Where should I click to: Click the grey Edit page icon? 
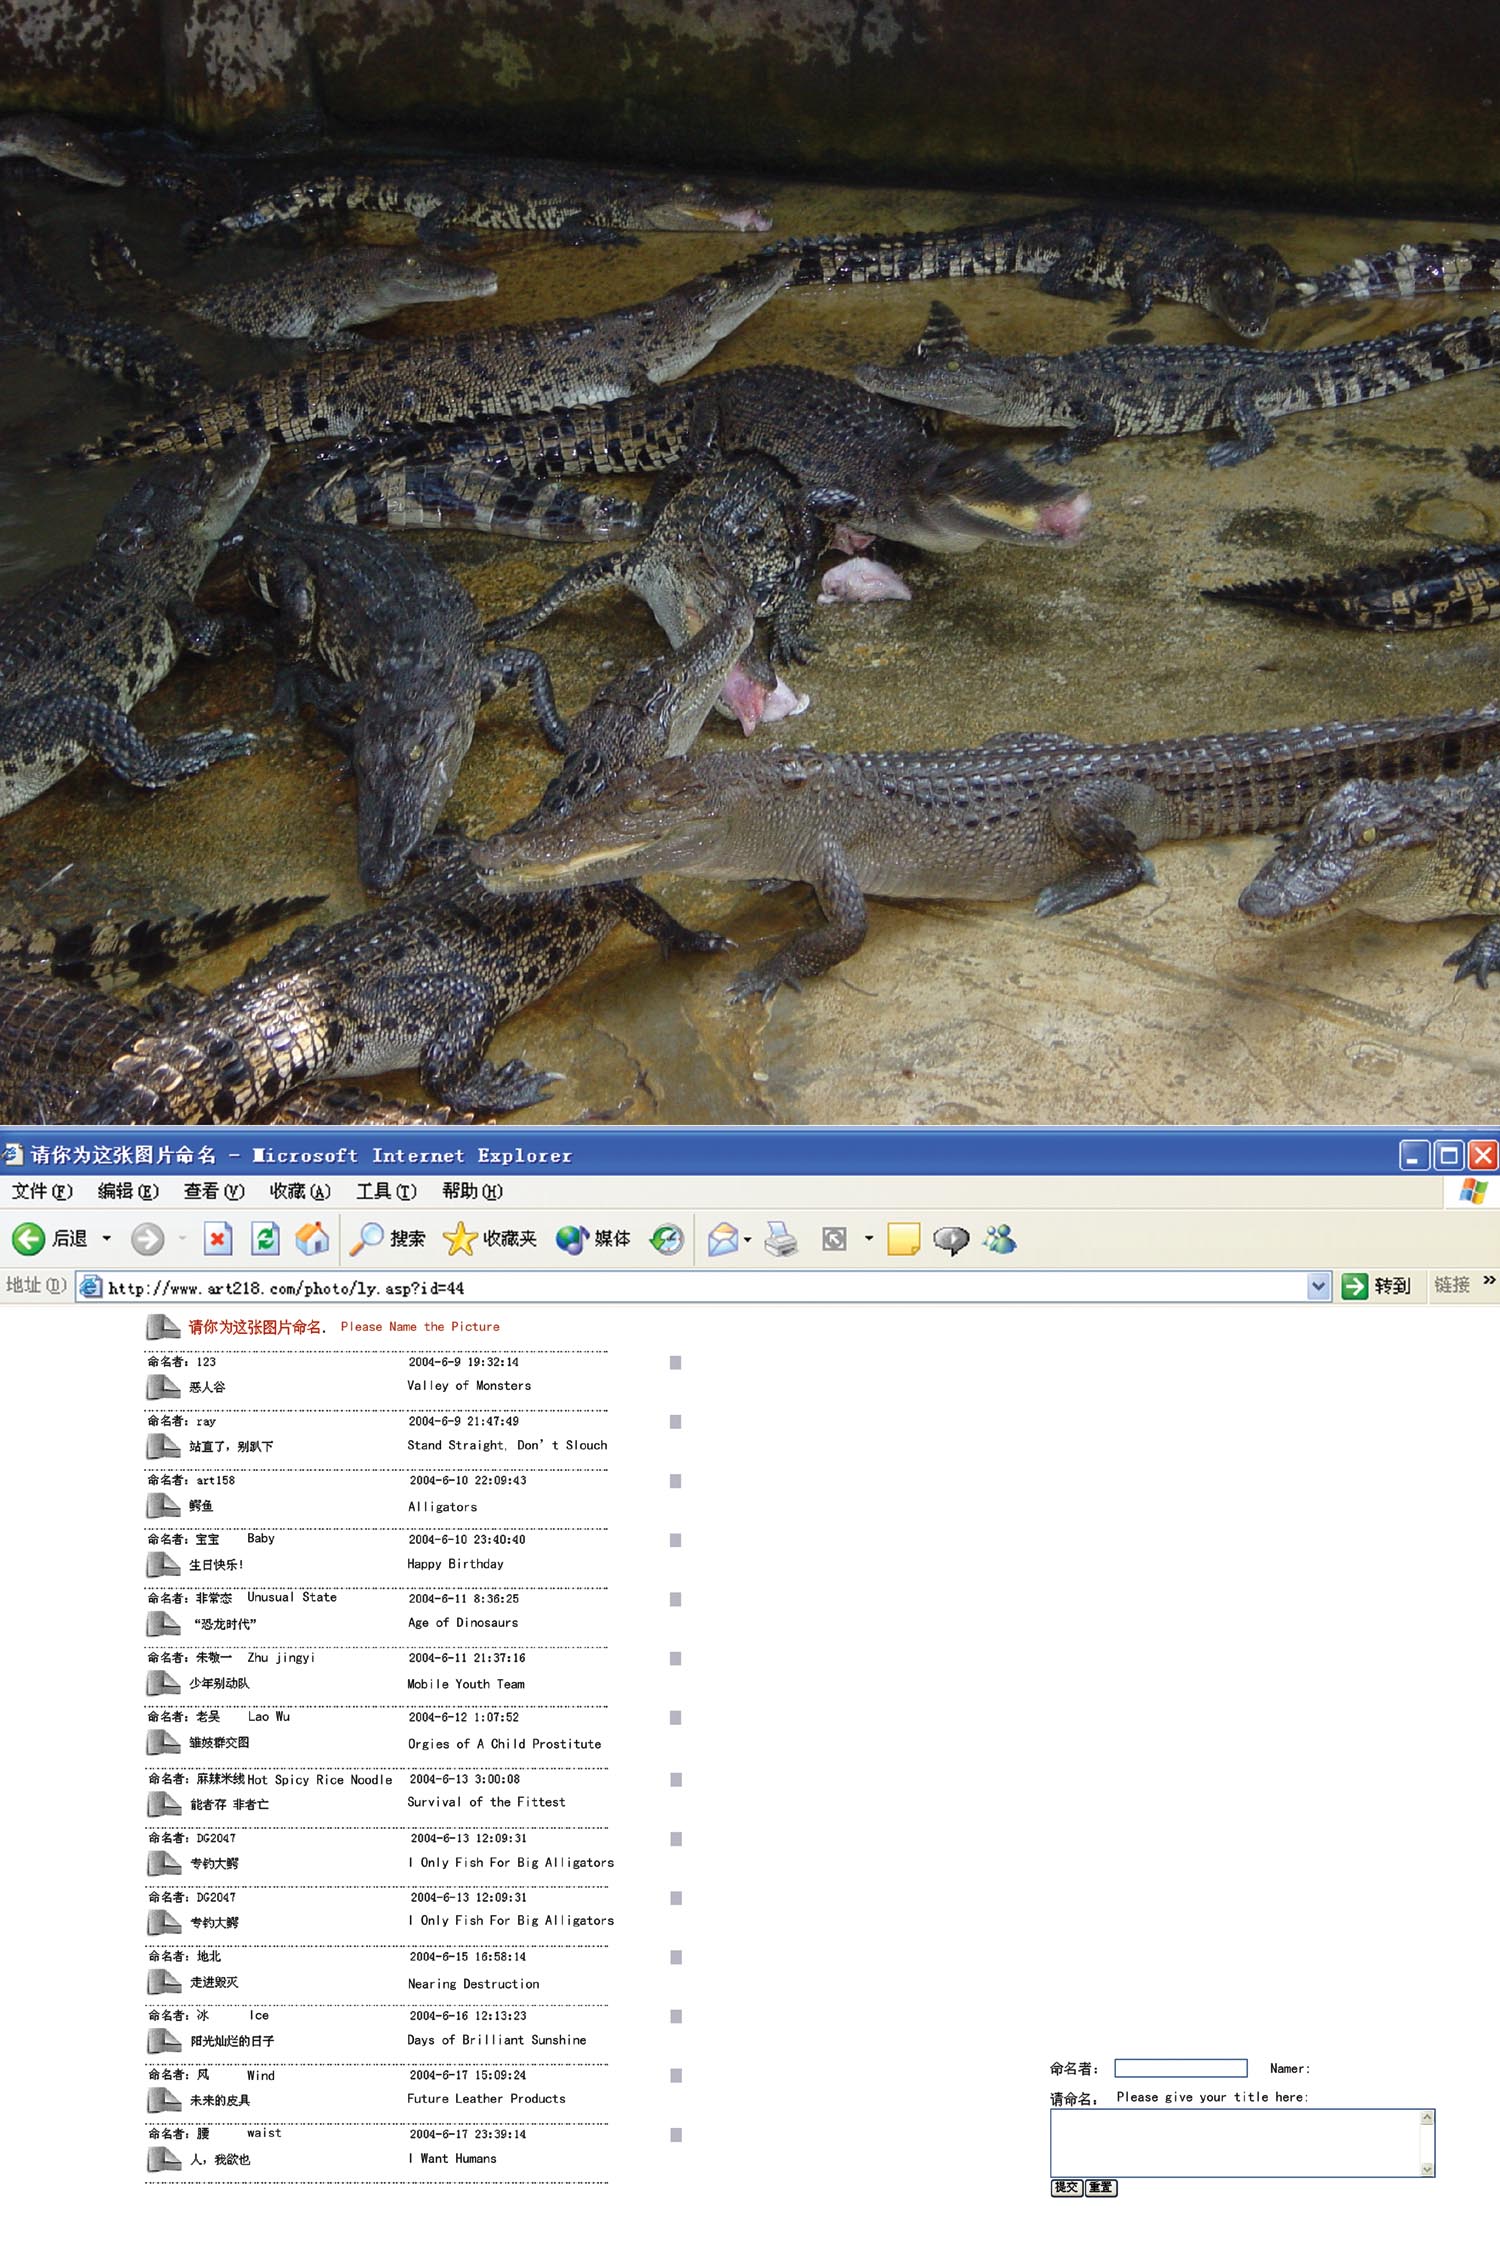[834, 1239]
